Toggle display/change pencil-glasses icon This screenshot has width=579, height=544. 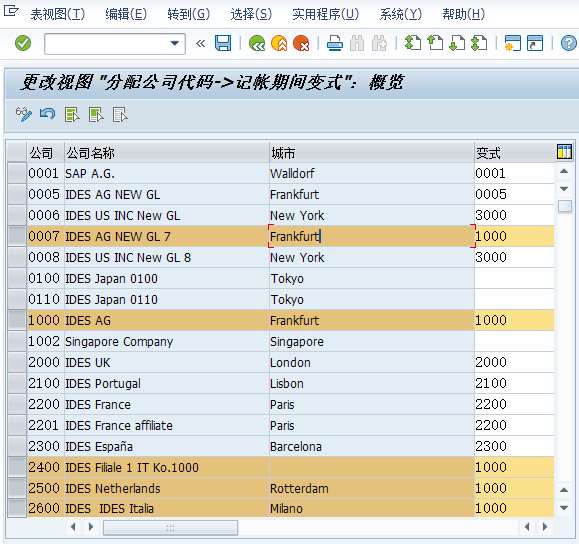24,114
